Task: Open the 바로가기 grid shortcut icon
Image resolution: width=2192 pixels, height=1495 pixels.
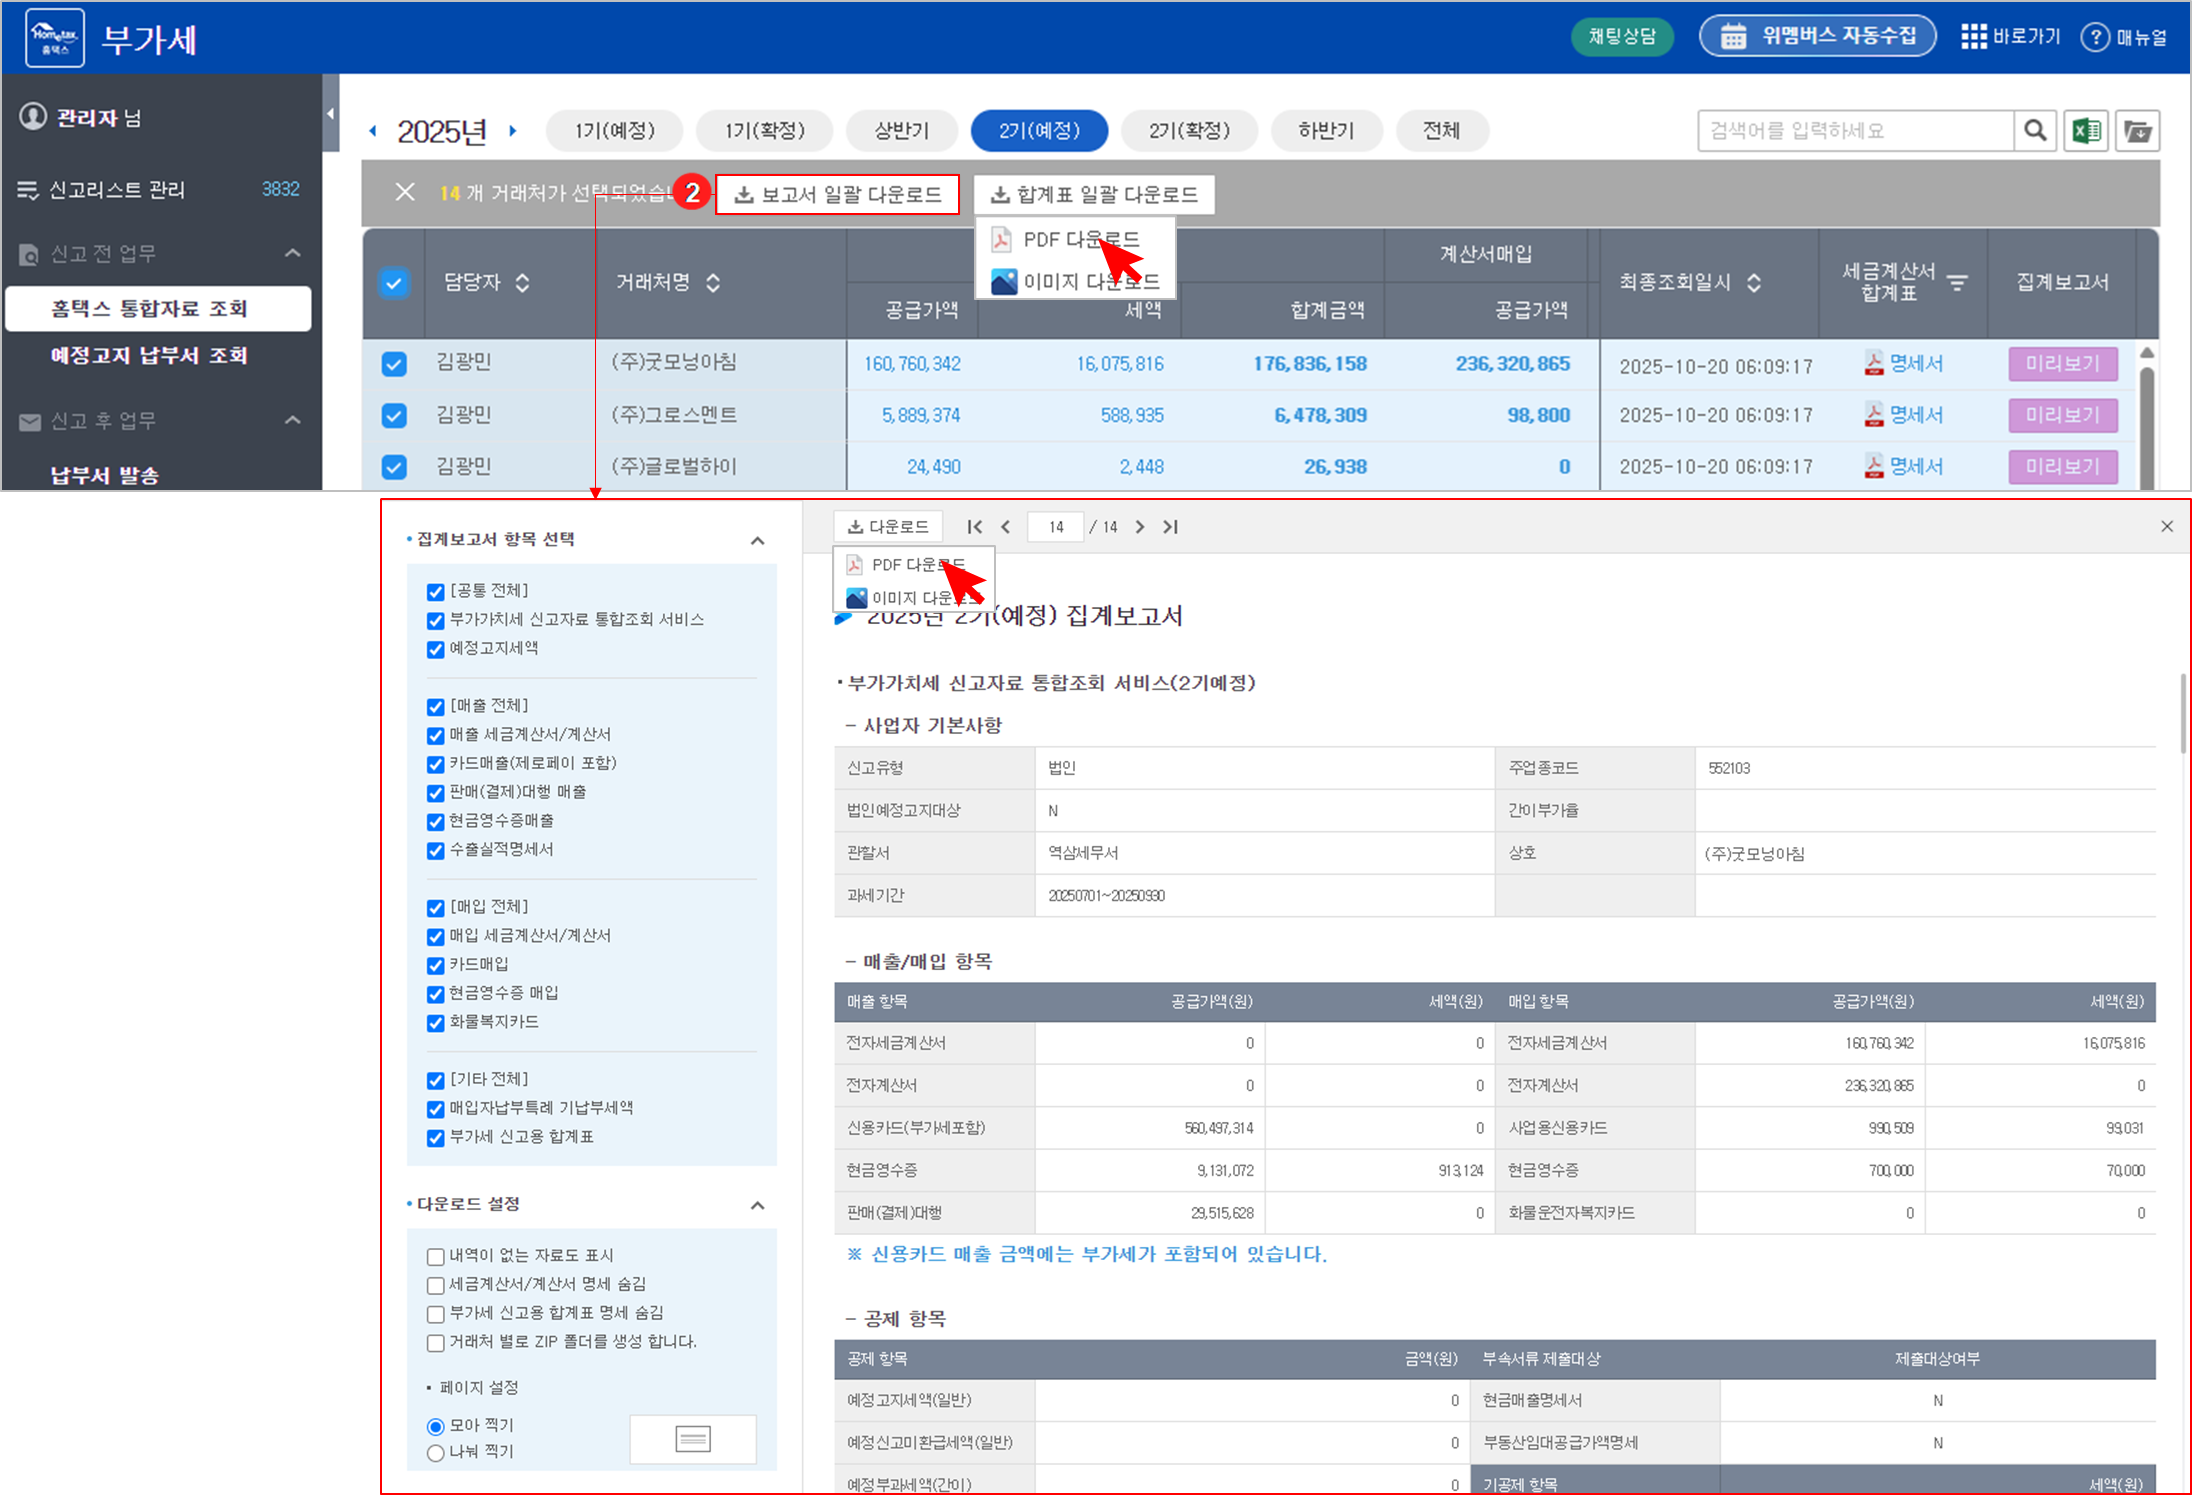Action: point(1973,37)
